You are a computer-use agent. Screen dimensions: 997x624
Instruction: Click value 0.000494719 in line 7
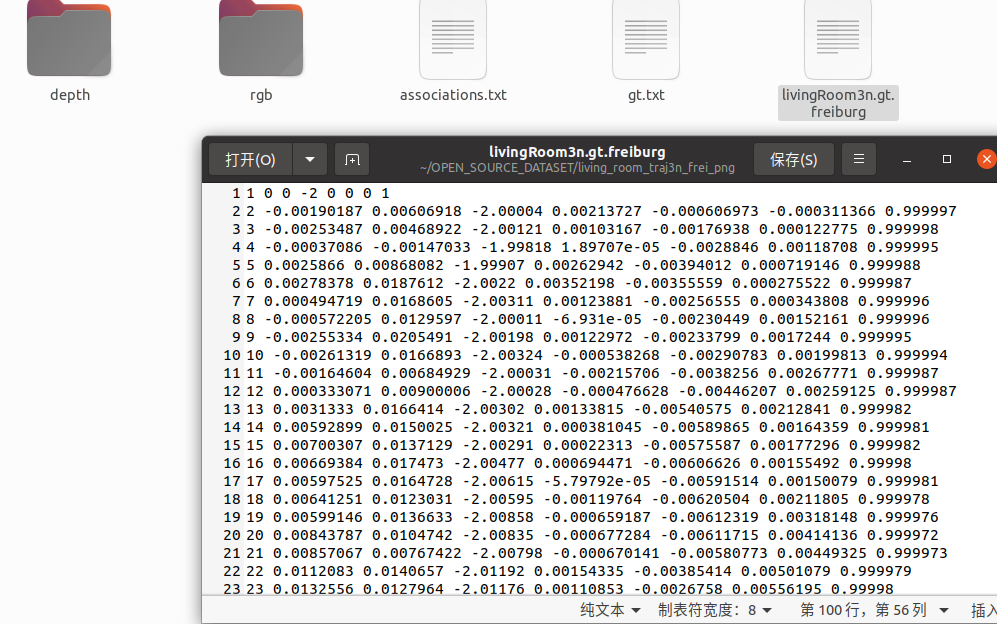click(313, 301)
